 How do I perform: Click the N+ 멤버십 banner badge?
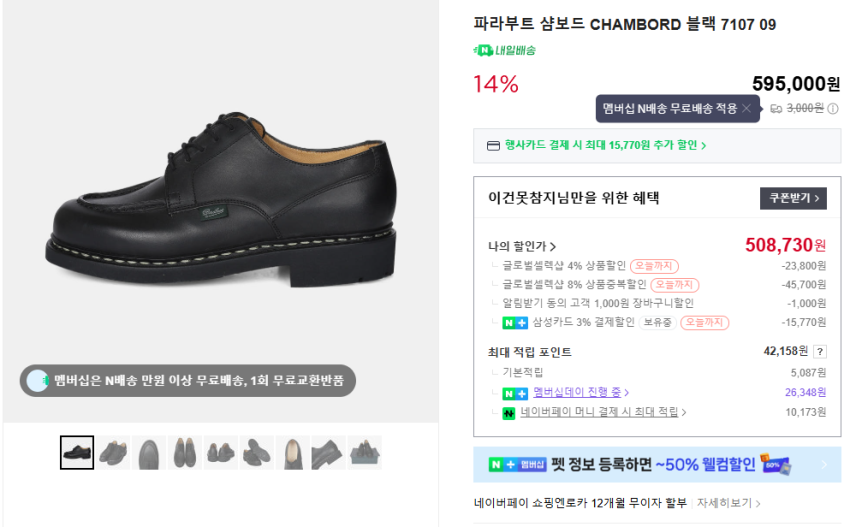(x=518, y=465)
